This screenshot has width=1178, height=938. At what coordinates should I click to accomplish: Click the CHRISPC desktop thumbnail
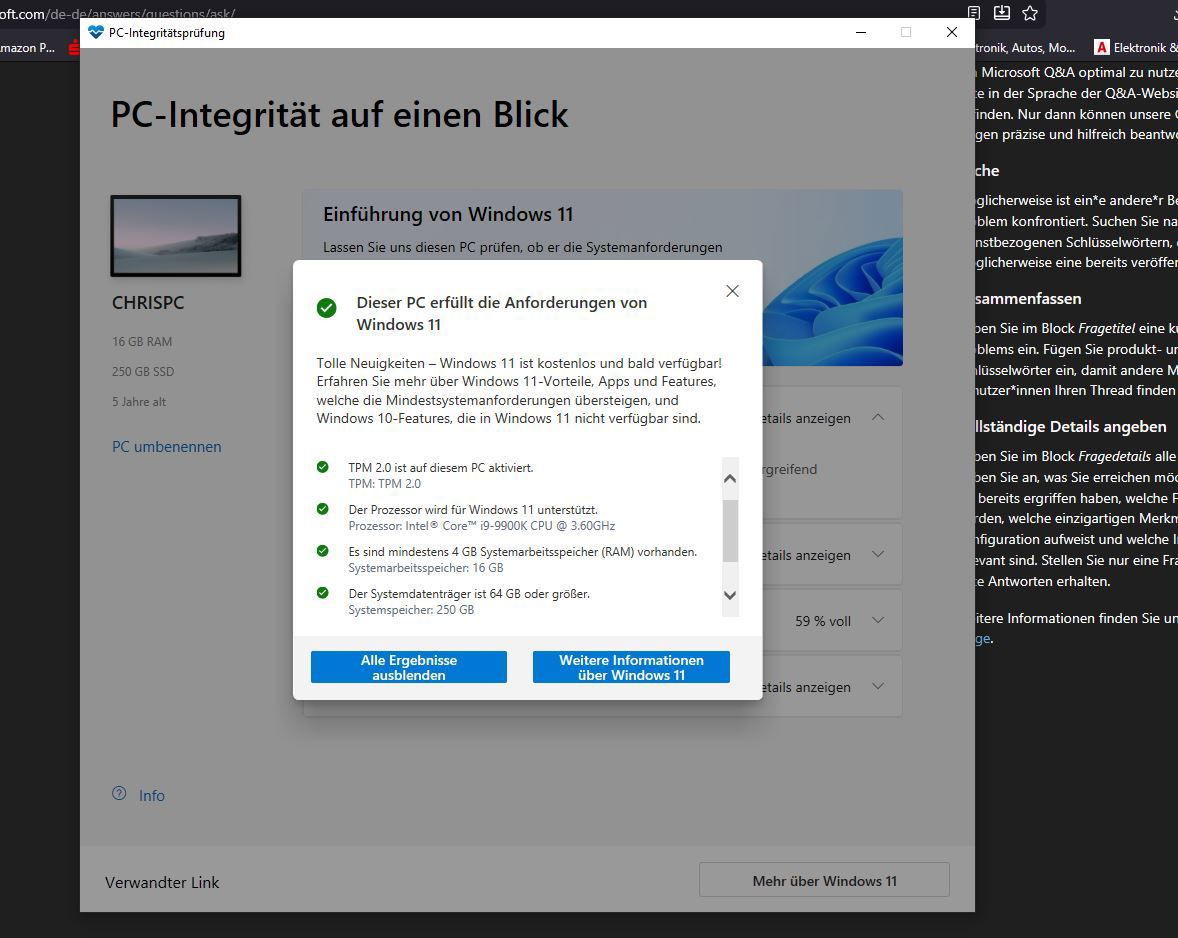click(176, 236)
